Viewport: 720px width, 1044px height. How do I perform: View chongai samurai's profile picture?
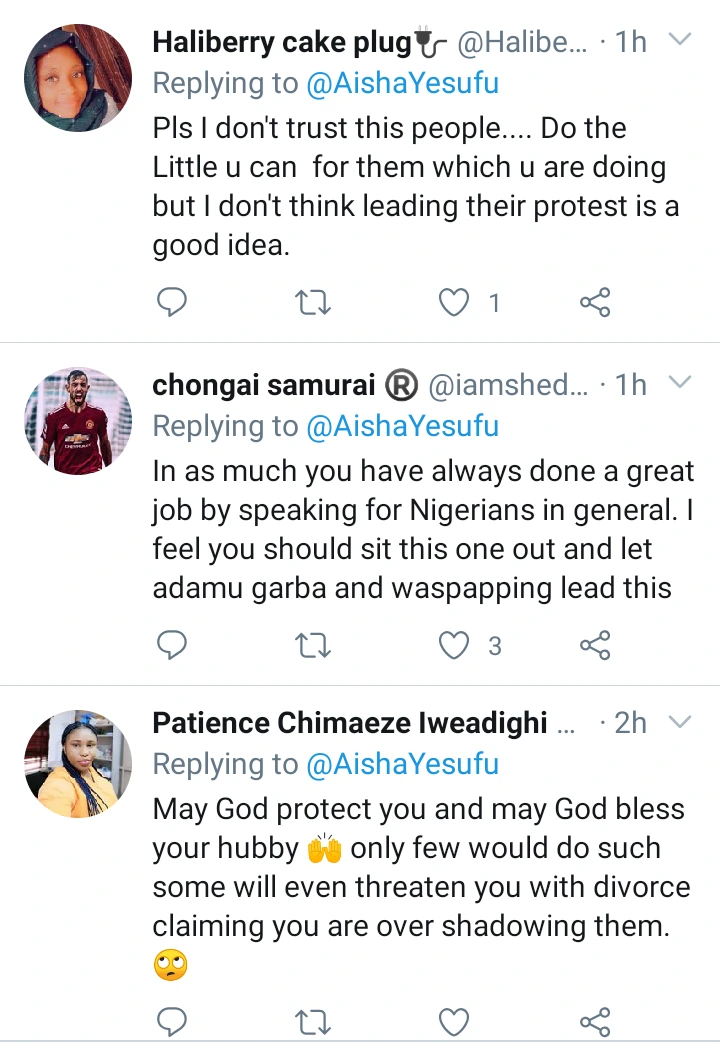point(77,420)
